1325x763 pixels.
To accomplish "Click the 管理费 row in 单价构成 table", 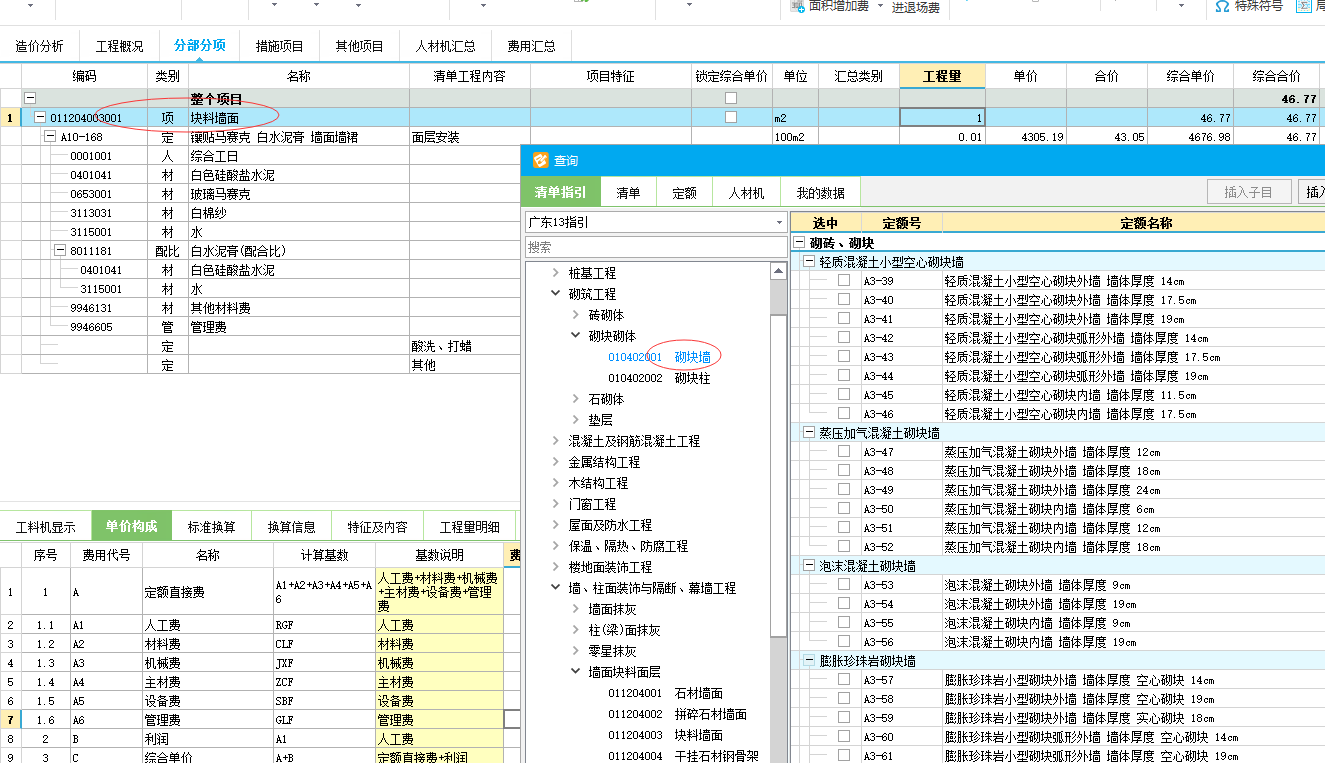I will pos(260,719).
